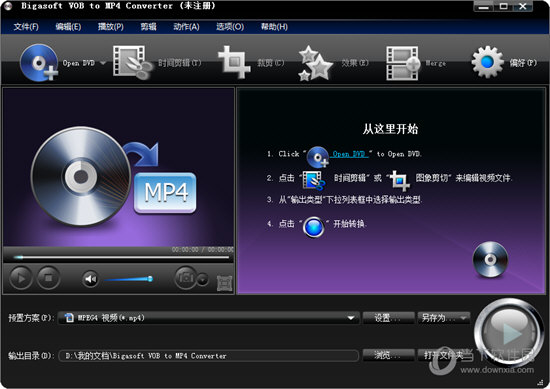The height and width of the screenshot is (389, 550).
Task: Open the 文件(F) menu
Action: [x=26, y=27]
